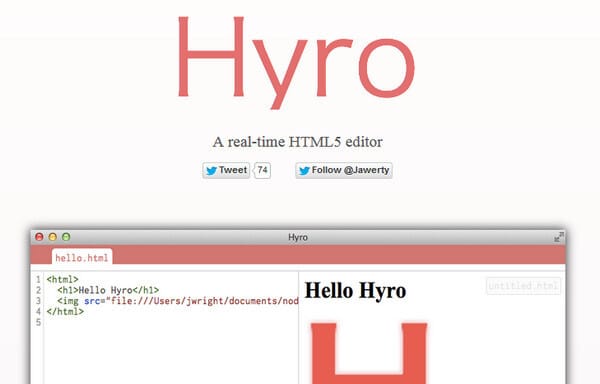Select the hello.html tab
The height and width of the screenshot is (384, 600).
coord(82,257)
